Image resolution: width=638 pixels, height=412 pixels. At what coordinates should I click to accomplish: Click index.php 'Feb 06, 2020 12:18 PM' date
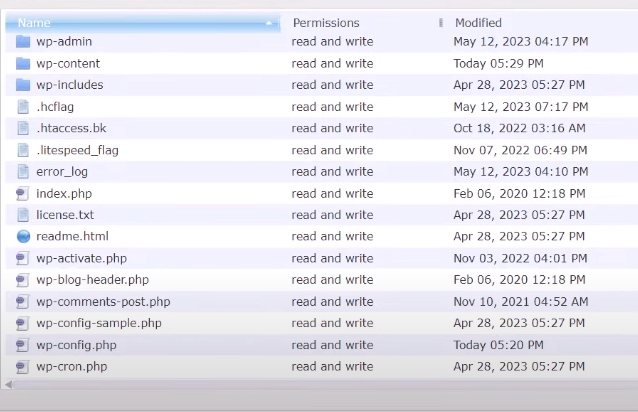(x=520, y=194)
